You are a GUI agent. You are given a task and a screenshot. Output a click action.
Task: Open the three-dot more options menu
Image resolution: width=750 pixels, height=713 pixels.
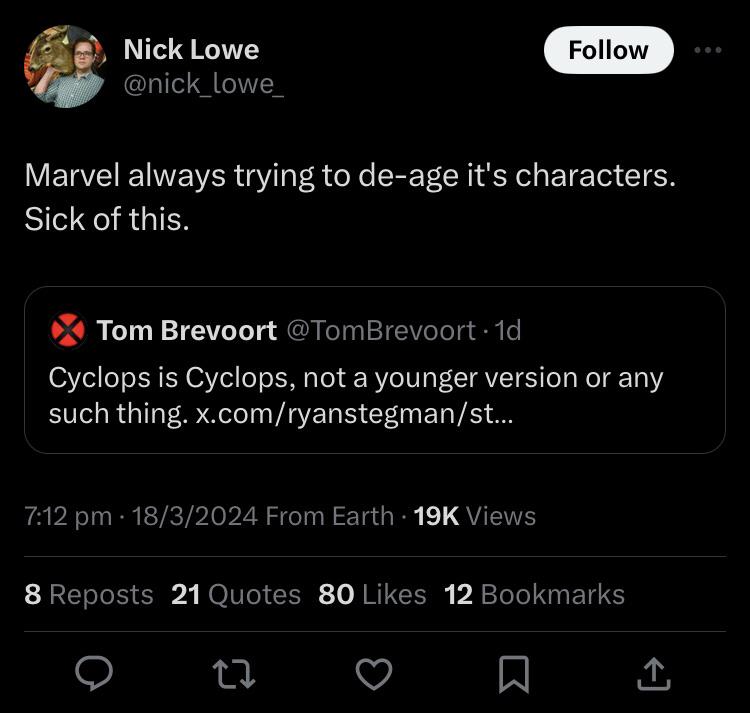click(x=707, y=50)
